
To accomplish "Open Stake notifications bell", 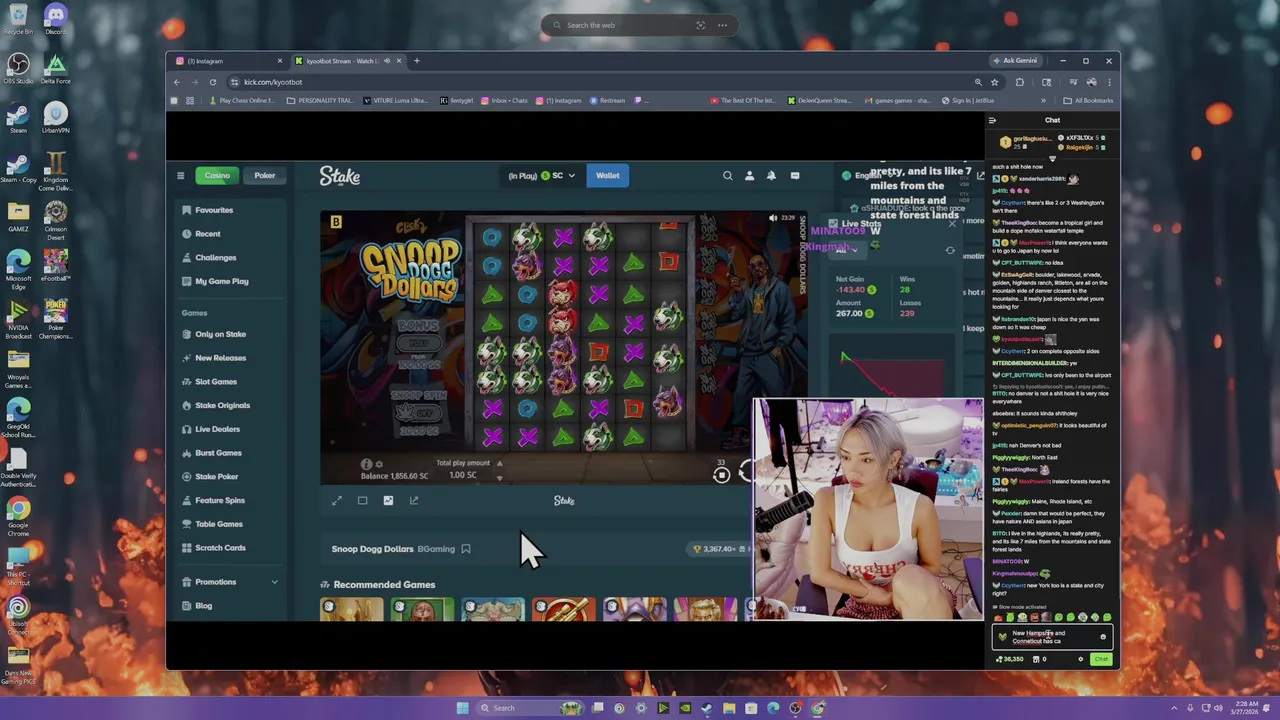I will (x=771, y=176).
